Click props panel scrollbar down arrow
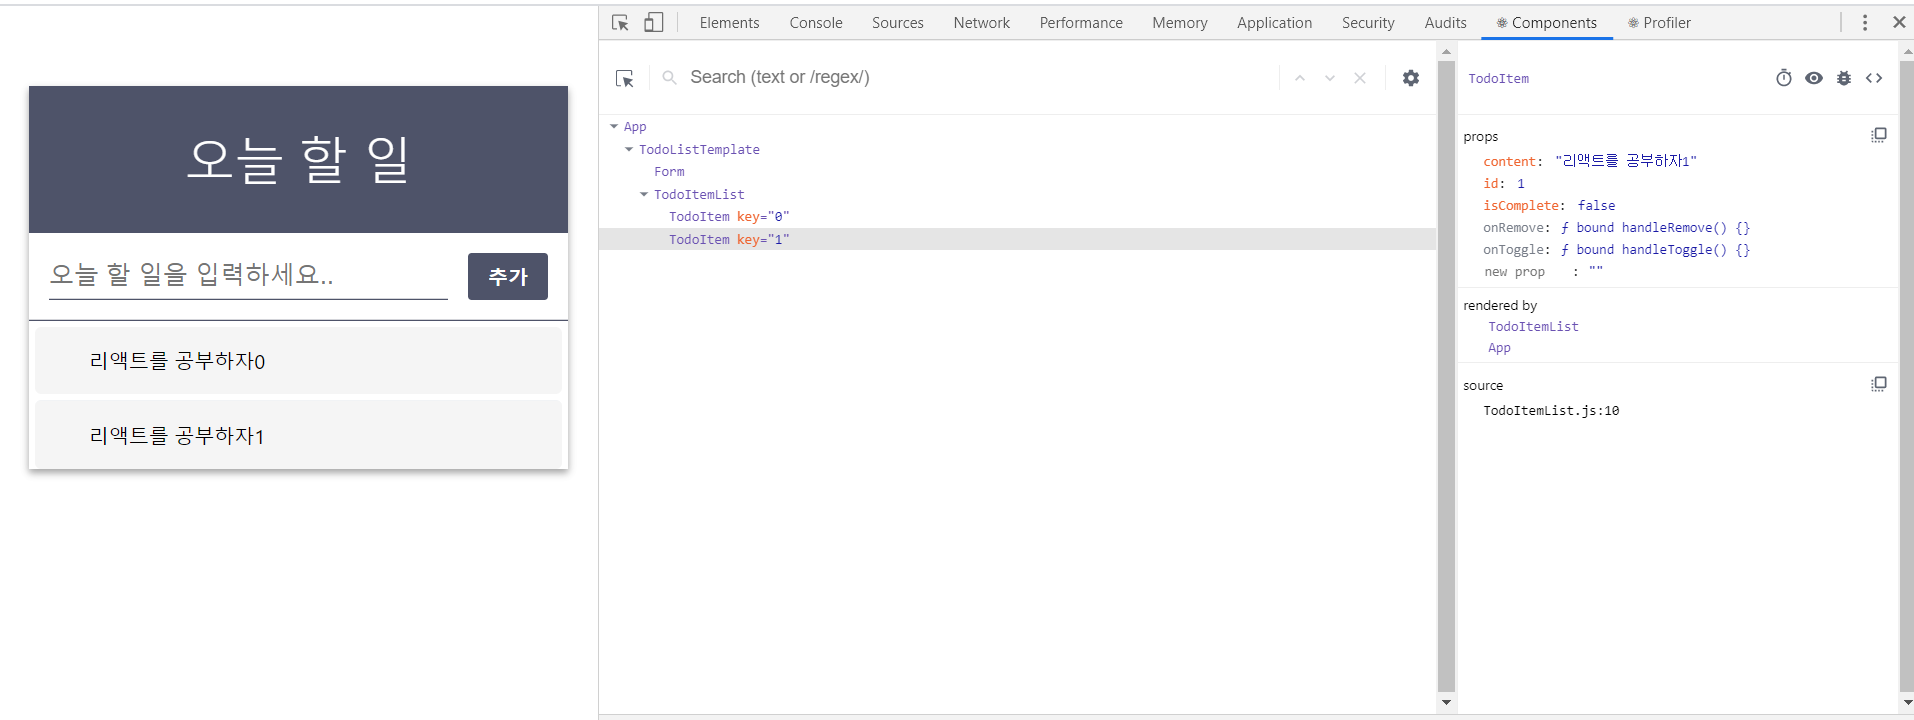 tap(1907, 703)
